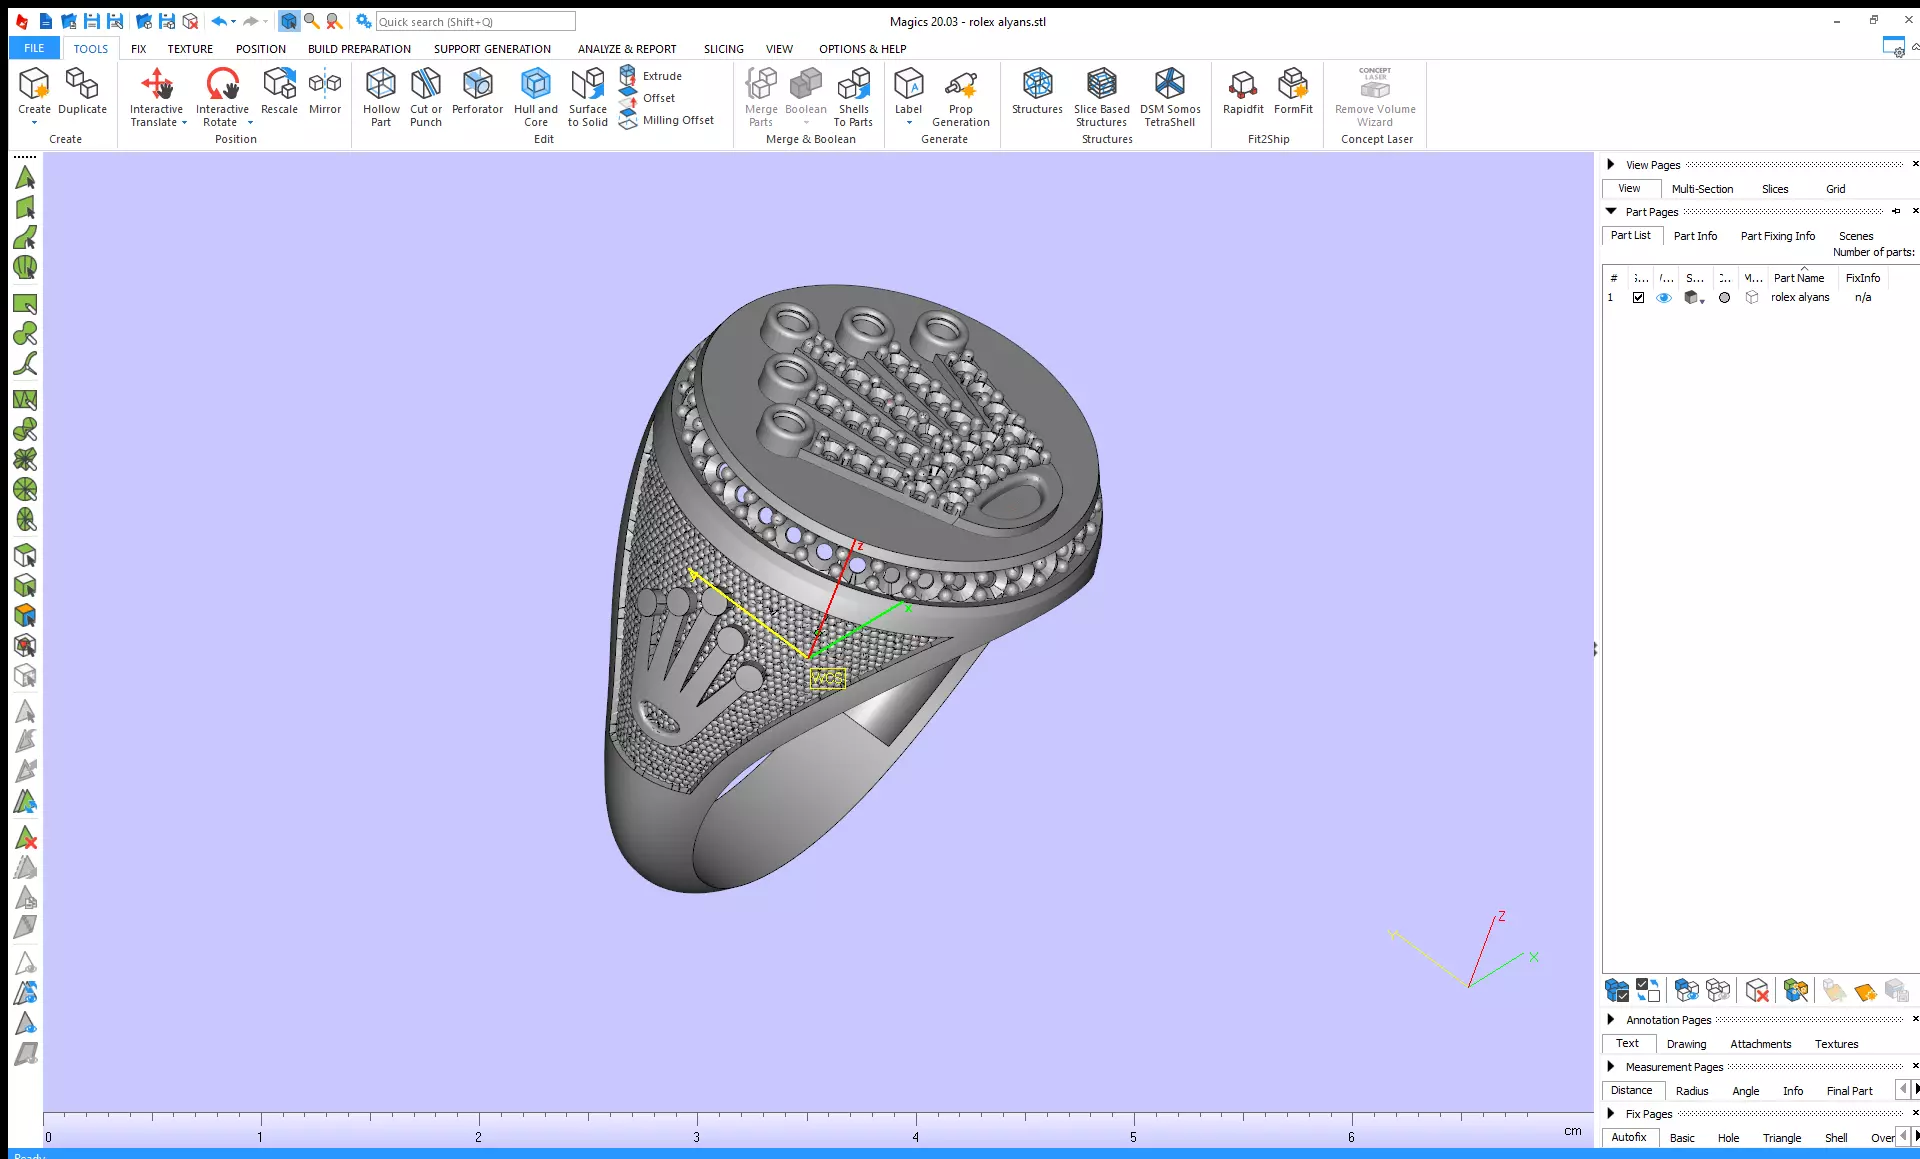Open the Interactive Translate dropdown arrow

tap(184, 123)
